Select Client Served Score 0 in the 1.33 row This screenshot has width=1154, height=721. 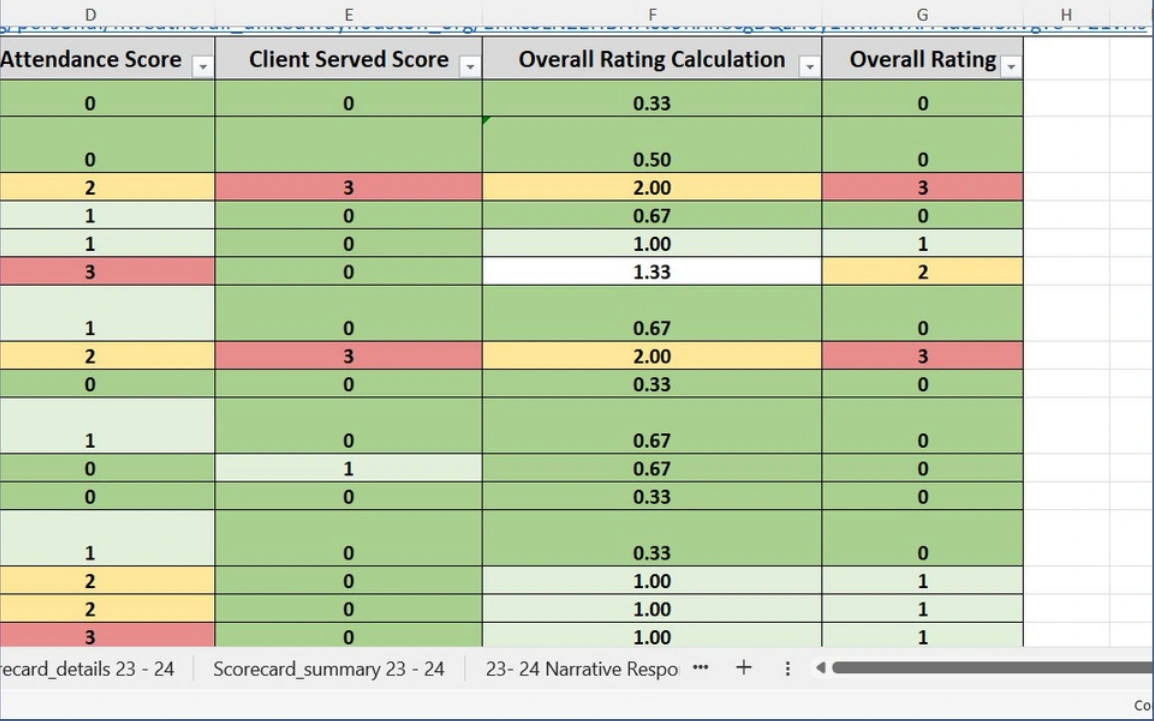(349, 271)
